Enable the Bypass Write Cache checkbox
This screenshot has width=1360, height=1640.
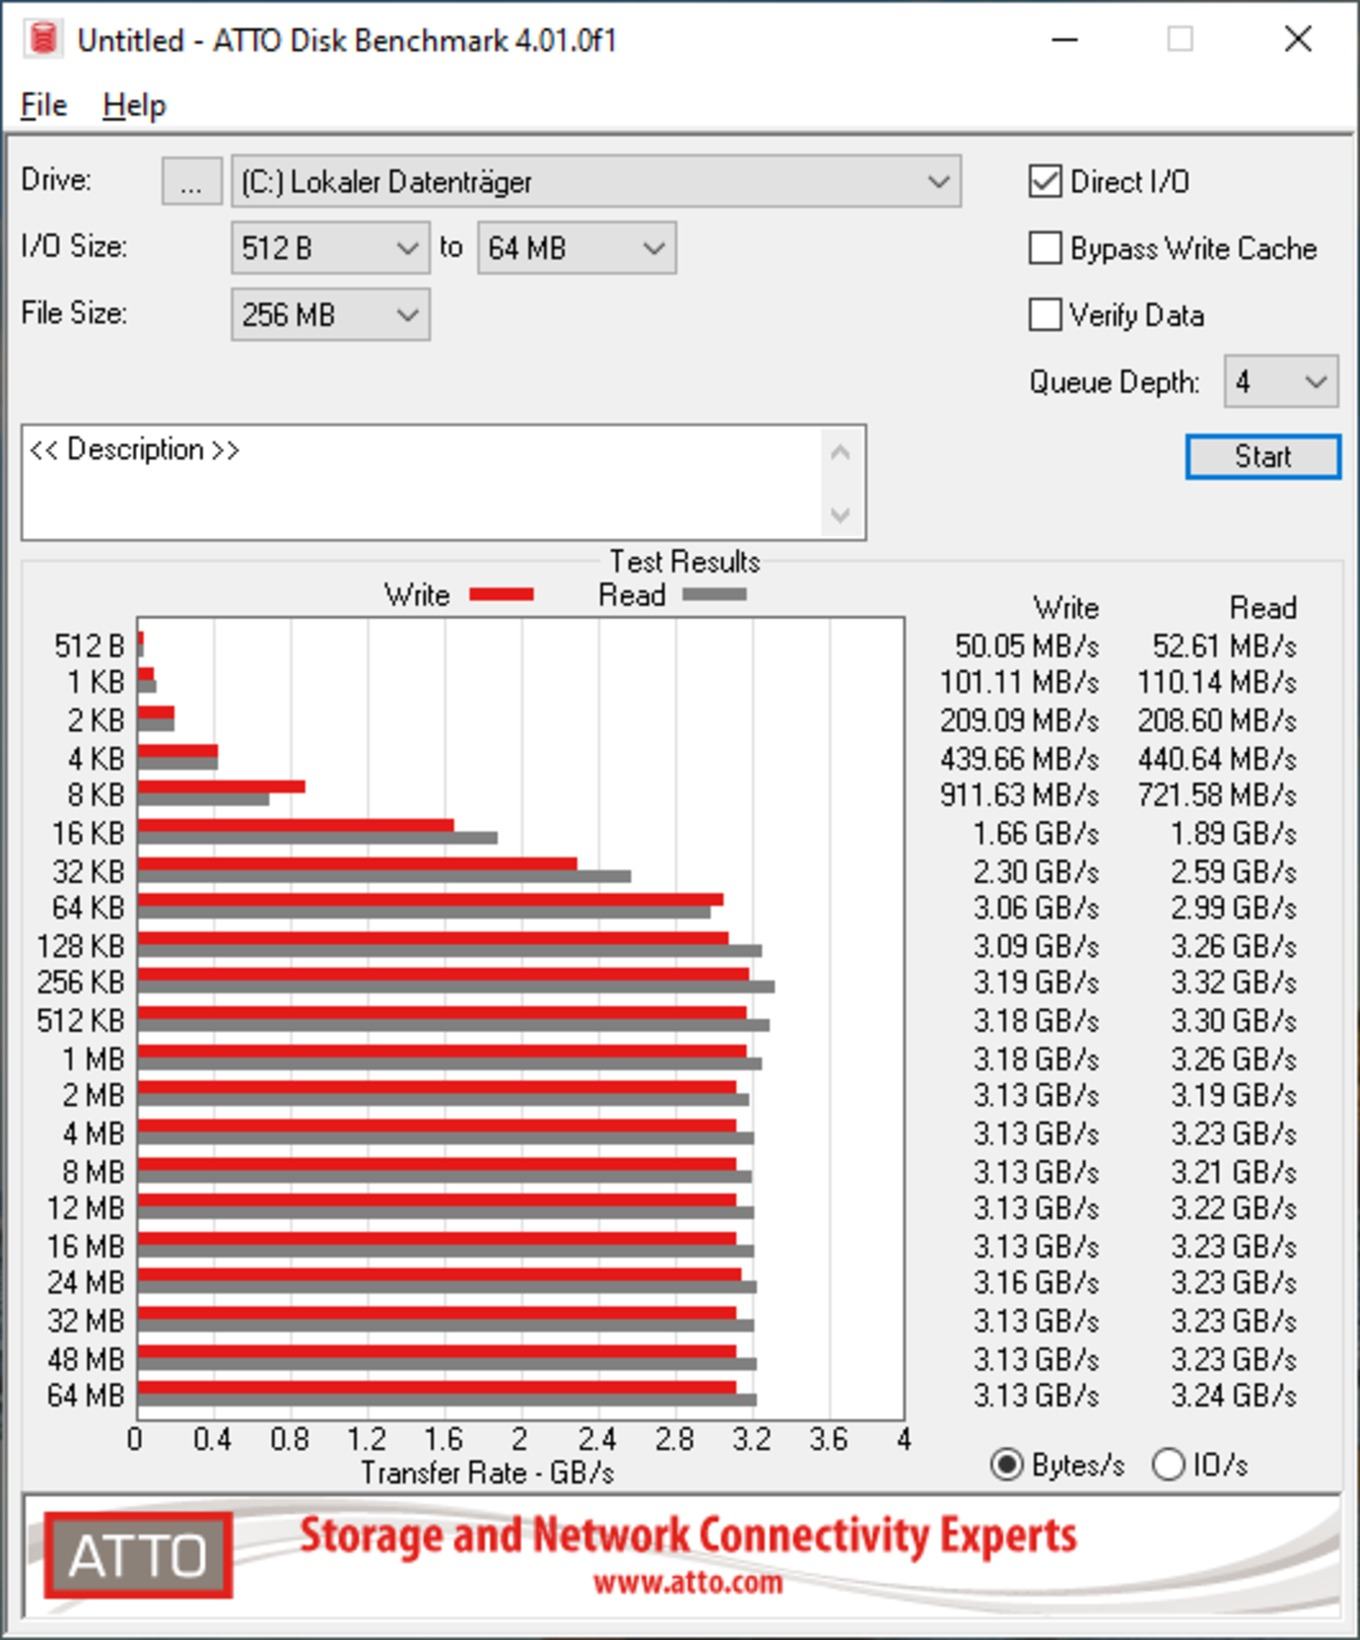click(1045, 248)
